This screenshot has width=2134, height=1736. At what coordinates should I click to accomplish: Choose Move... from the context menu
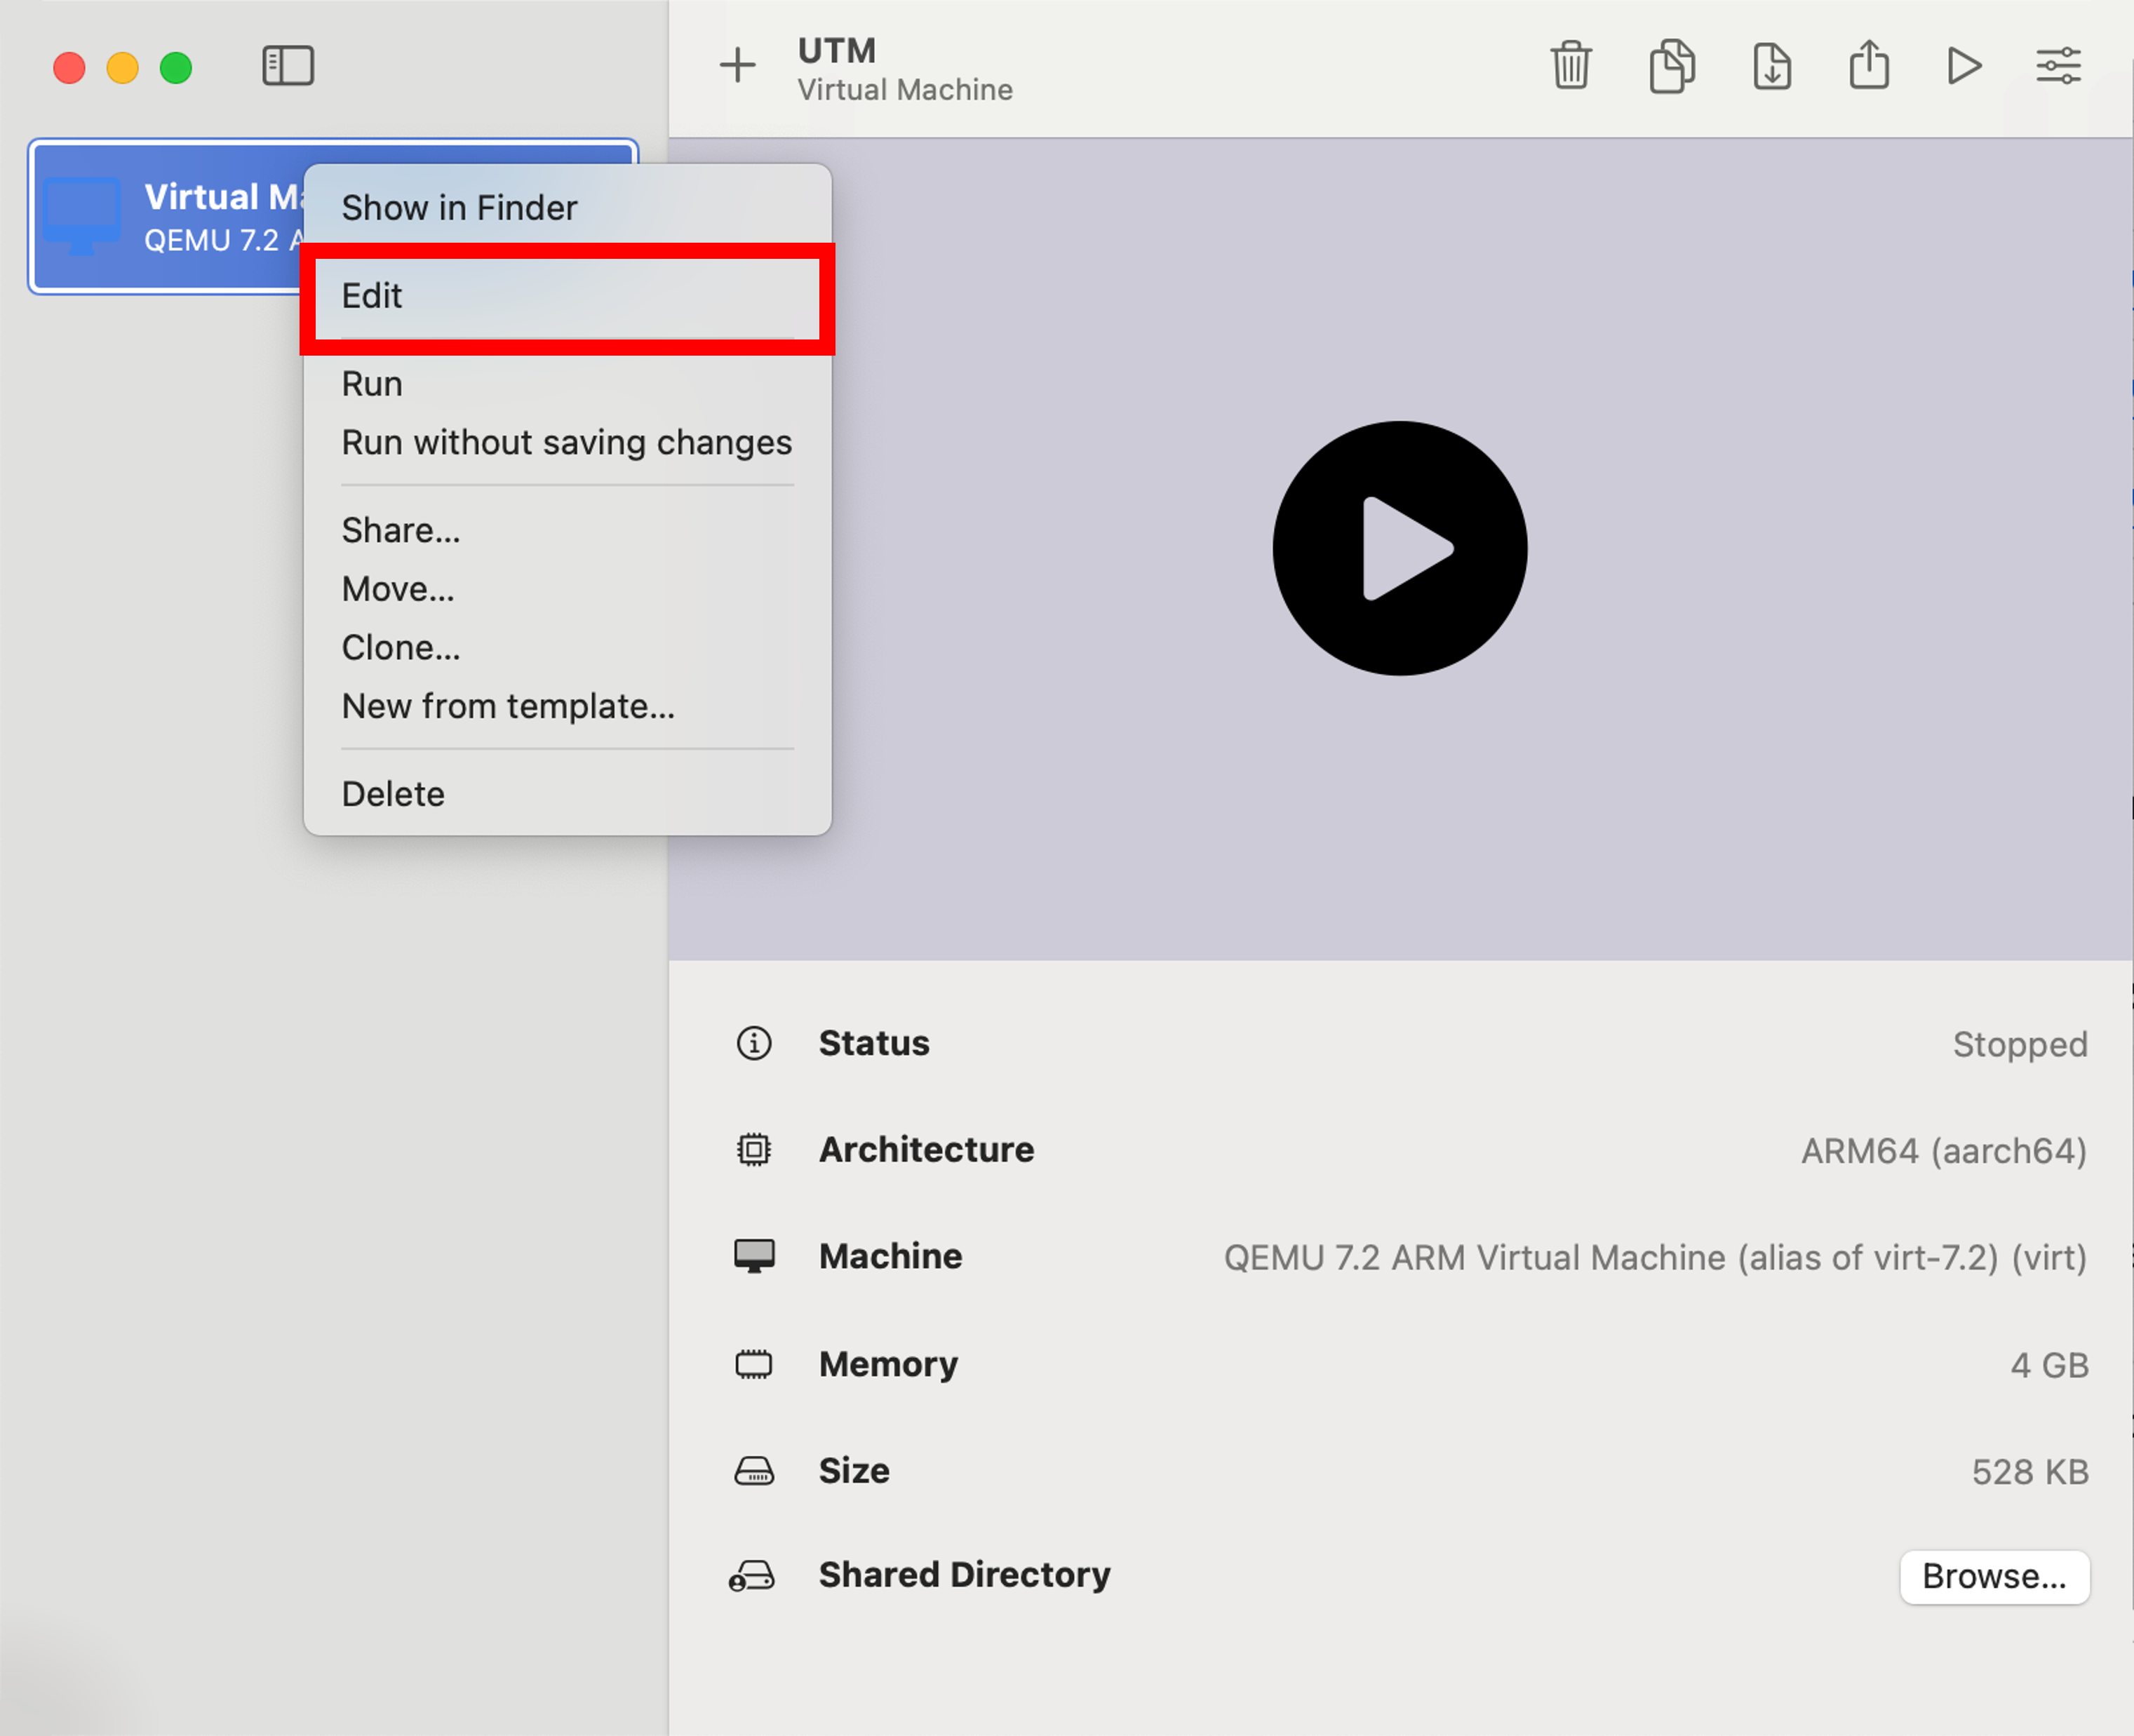click(398, 590)
